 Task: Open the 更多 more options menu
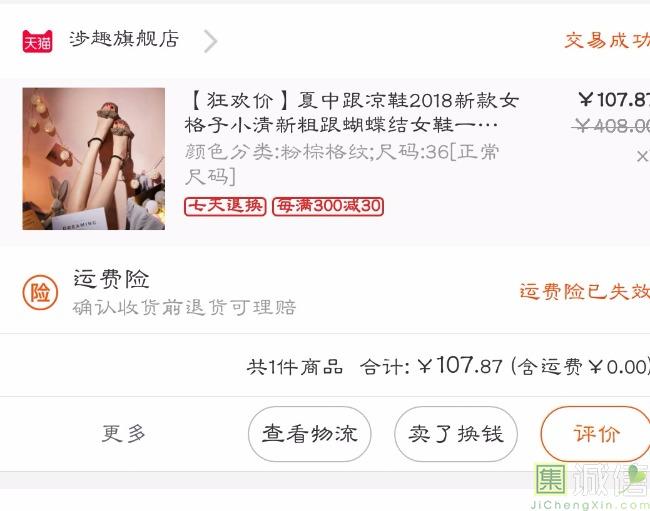click(124, 434)
